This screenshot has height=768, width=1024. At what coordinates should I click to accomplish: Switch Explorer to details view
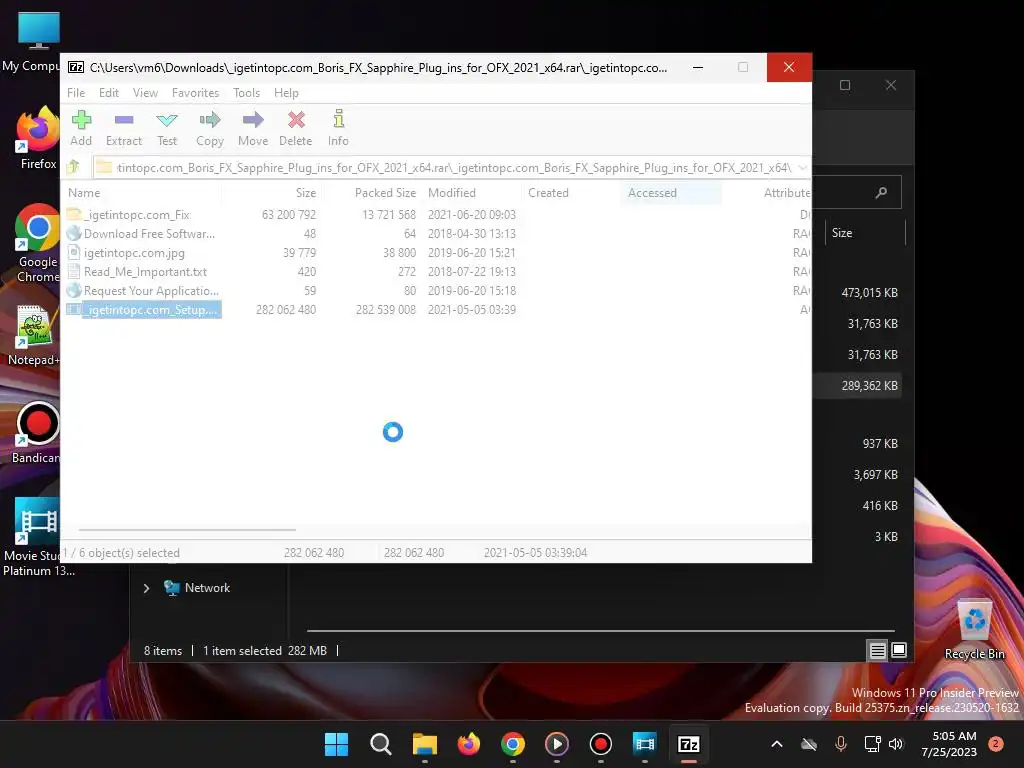coord(877,650)
